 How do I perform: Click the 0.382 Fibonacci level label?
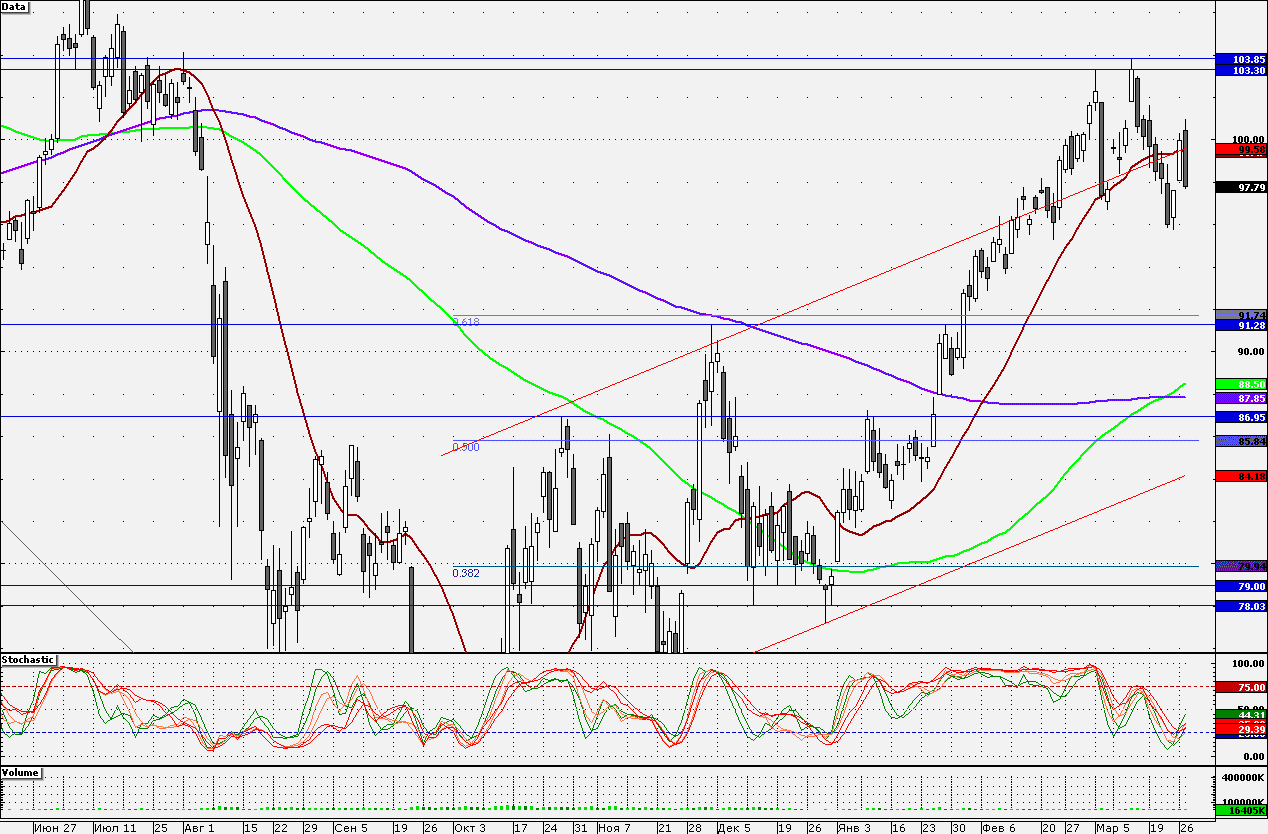tap(466, 573)
